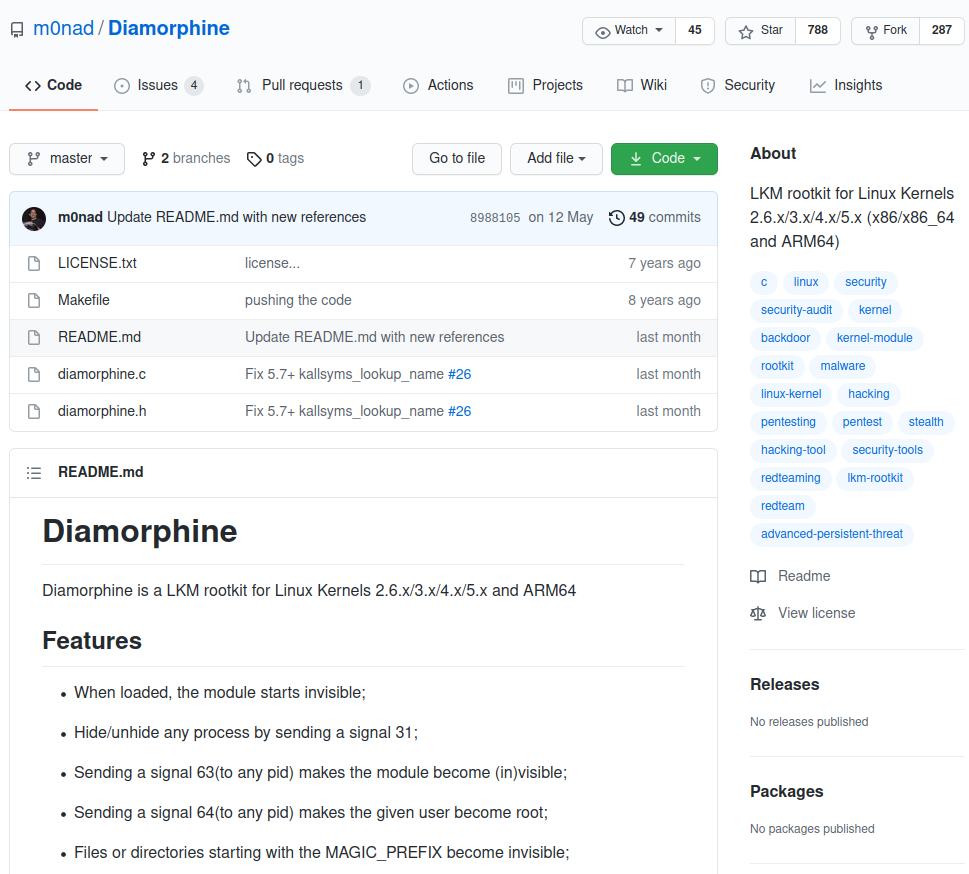Click the 'pushing the code' commit message
Viewport: 969px width, 874px height.
coord(298,300)
